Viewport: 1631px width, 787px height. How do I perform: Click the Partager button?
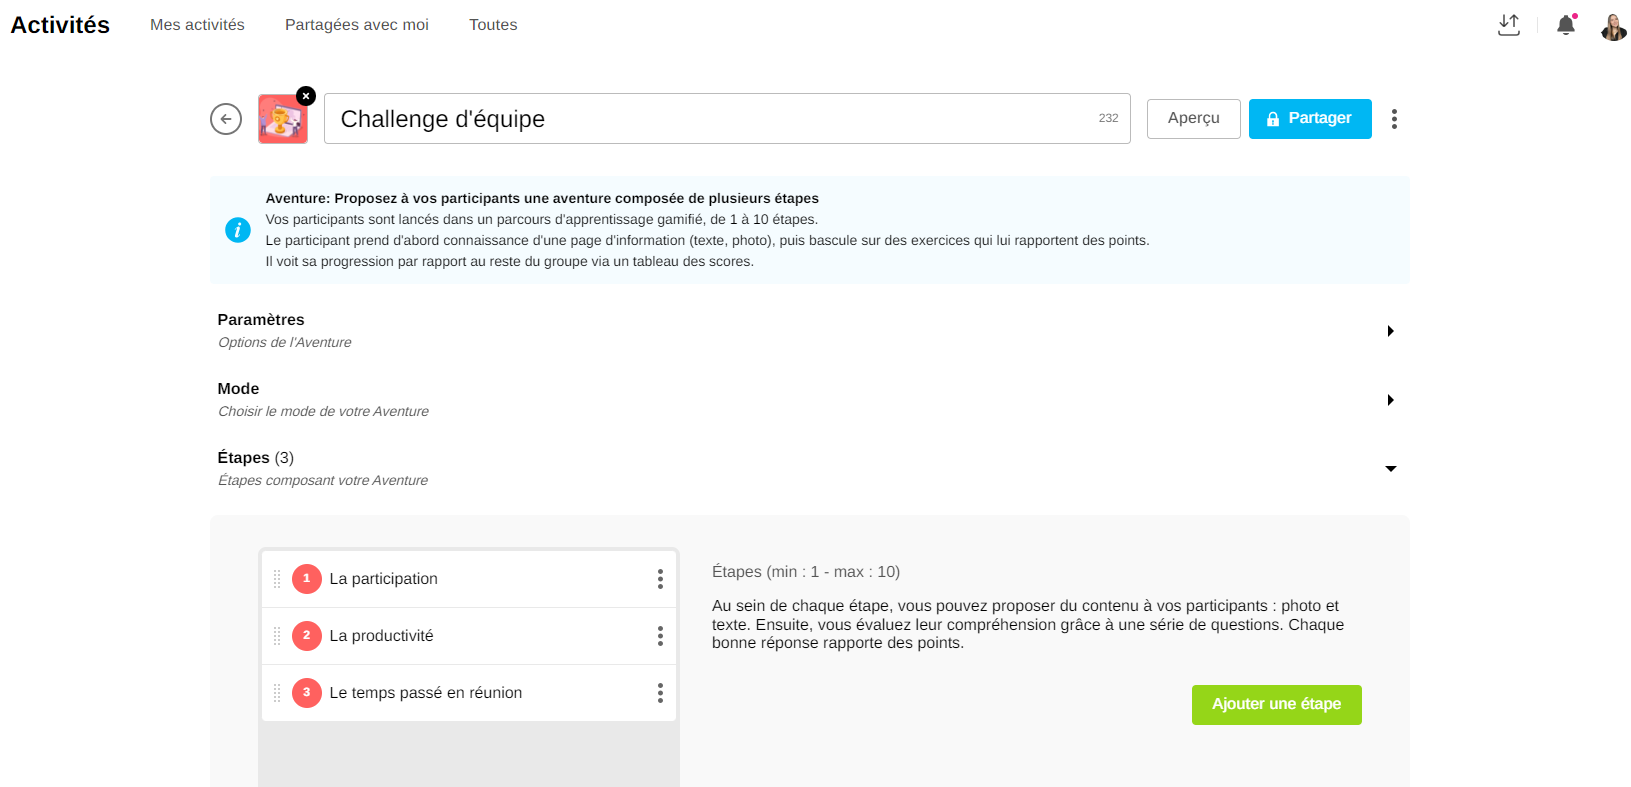coord(1309,119)
